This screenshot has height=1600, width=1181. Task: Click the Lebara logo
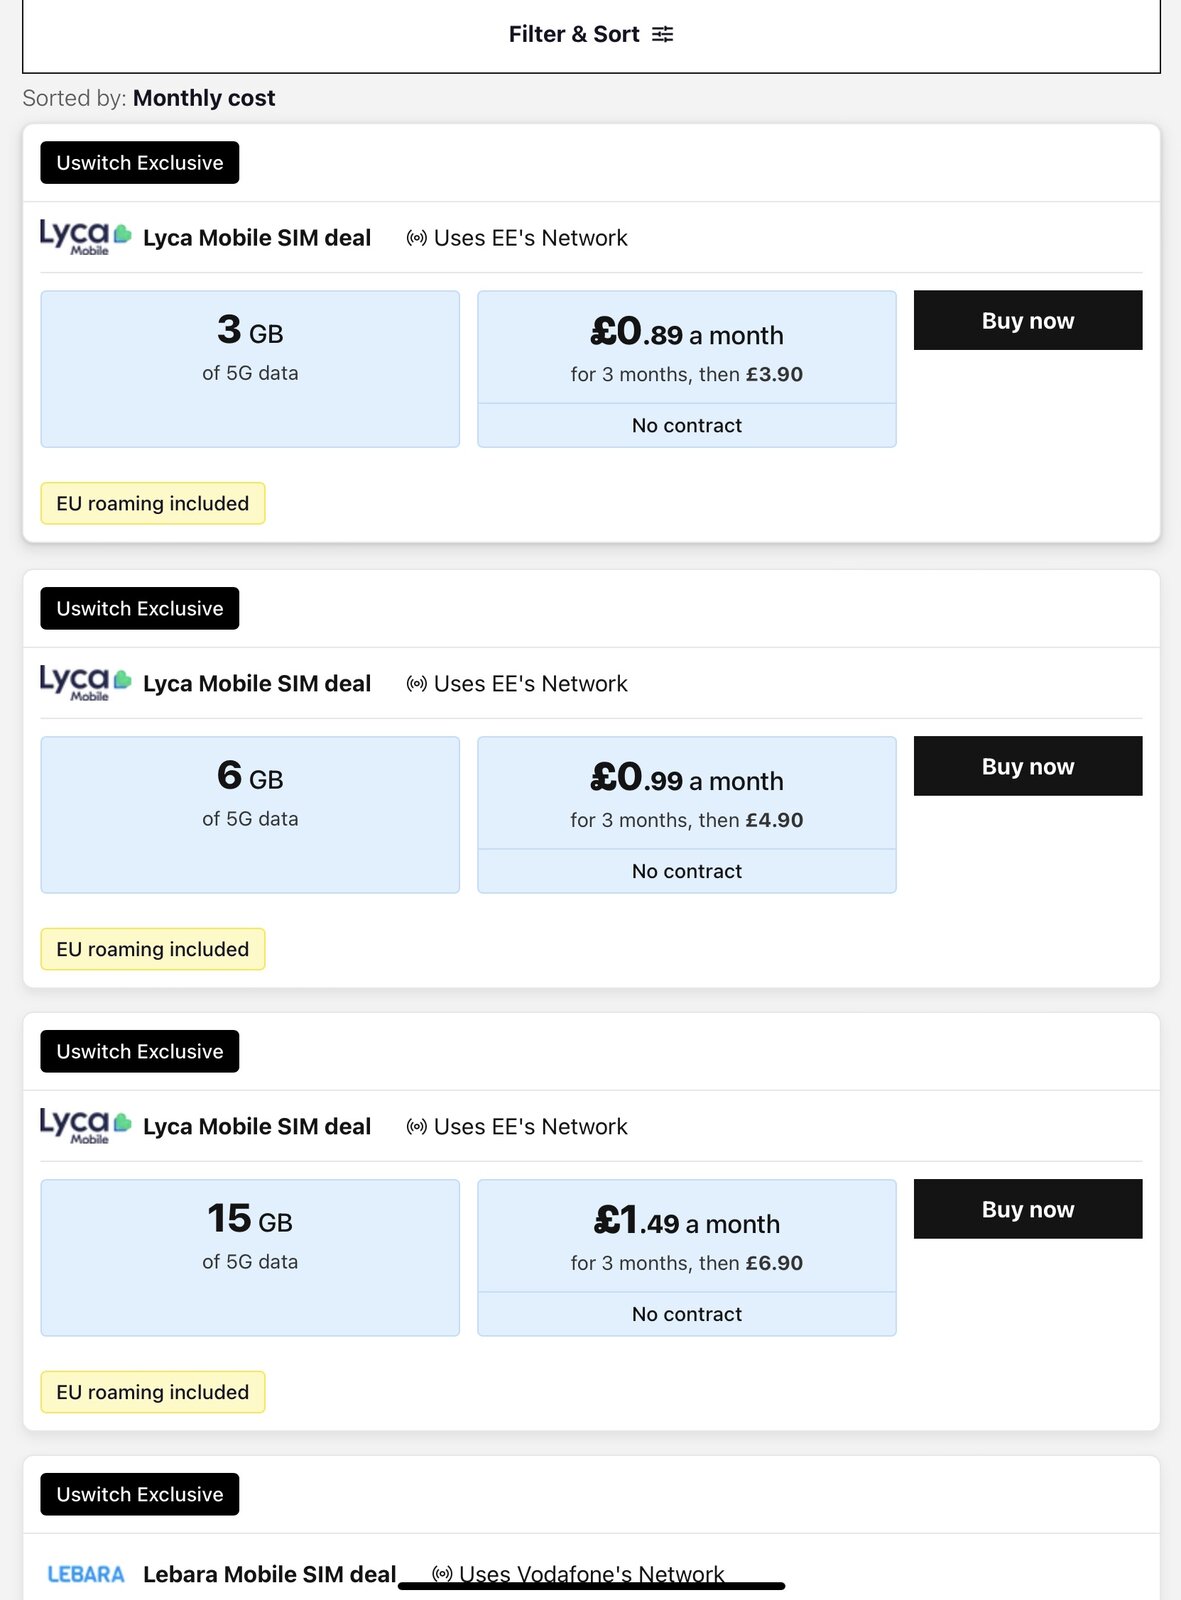click(x=86, y=1575)
